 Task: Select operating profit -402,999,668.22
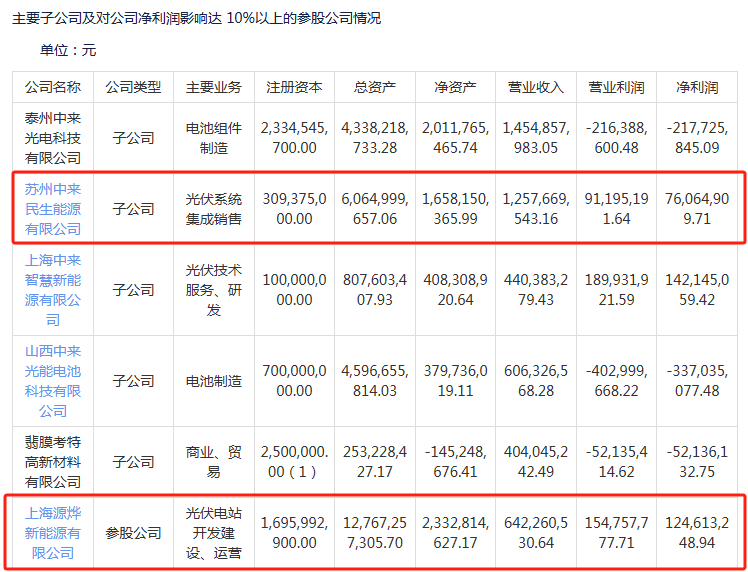(616, 381)
